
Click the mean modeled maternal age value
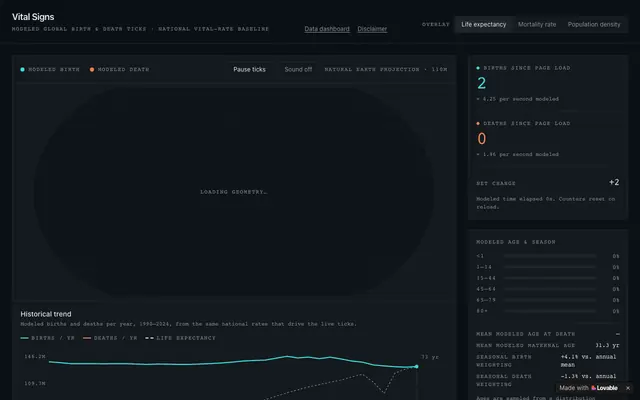tap(607, 345)
